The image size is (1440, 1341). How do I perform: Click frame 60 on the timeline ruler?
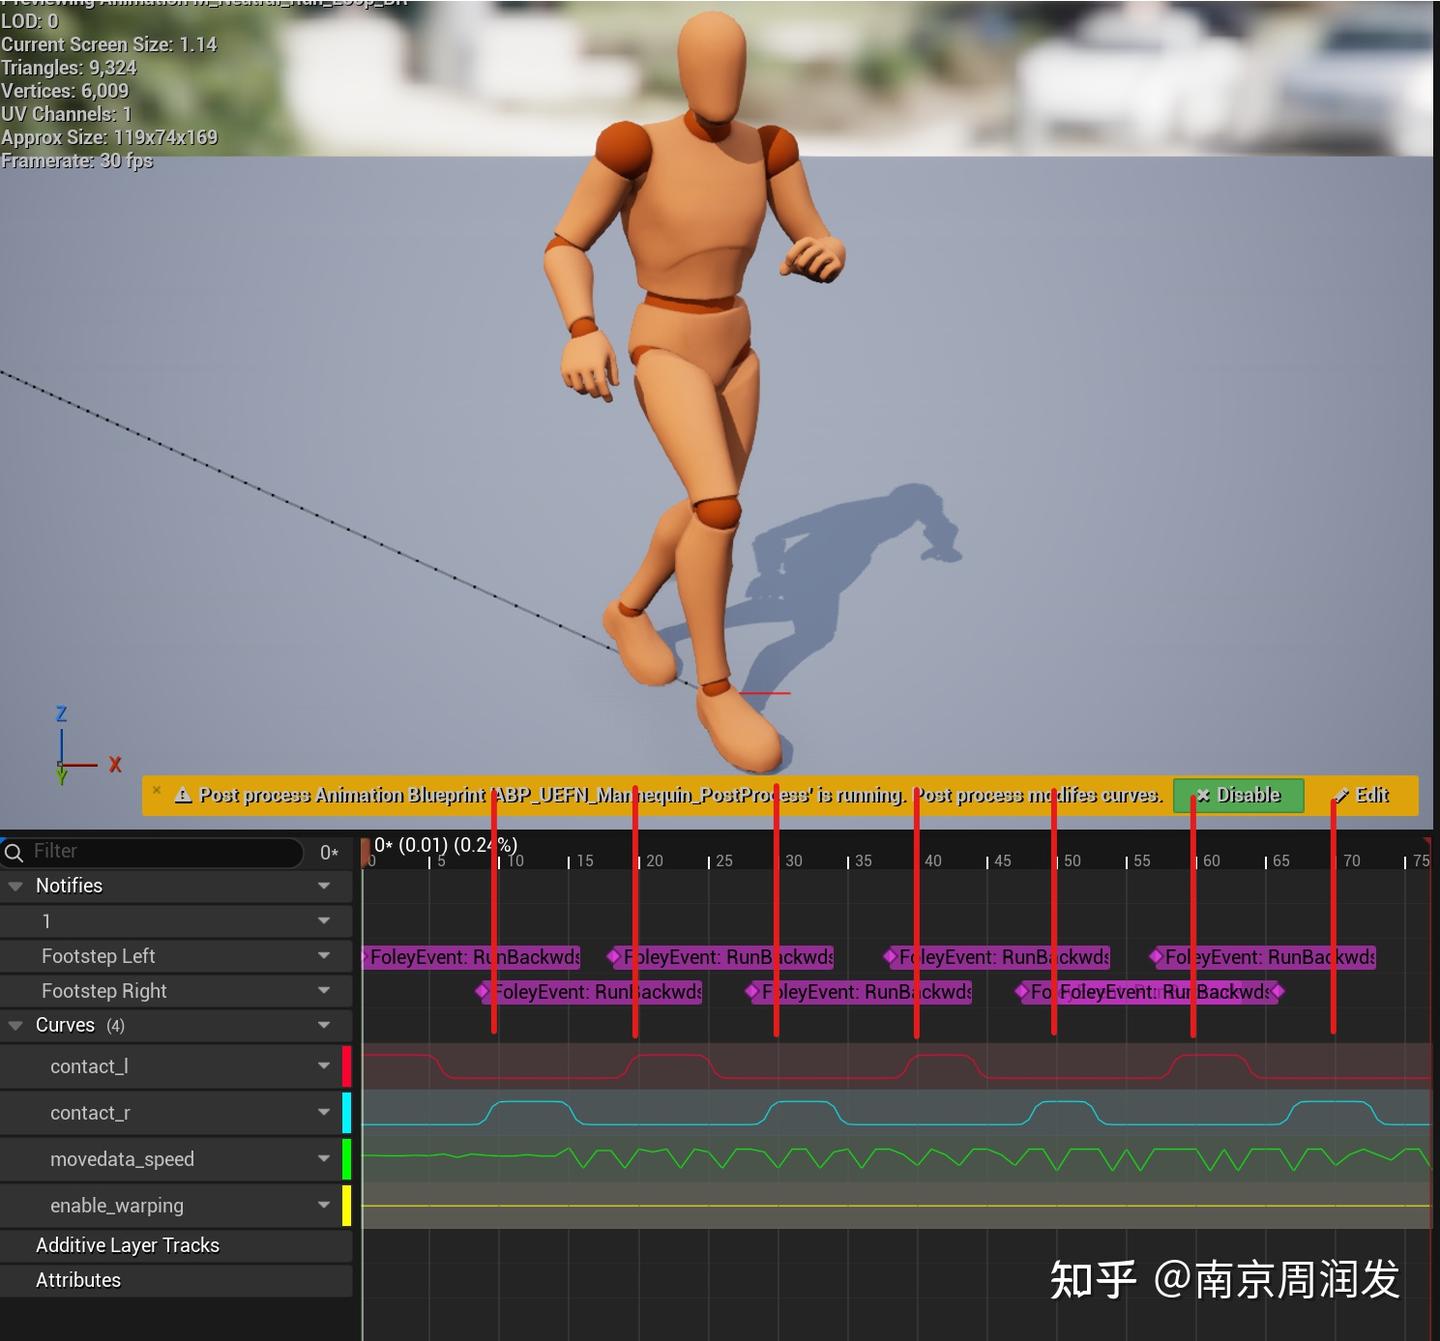[x=1211, y=861]
